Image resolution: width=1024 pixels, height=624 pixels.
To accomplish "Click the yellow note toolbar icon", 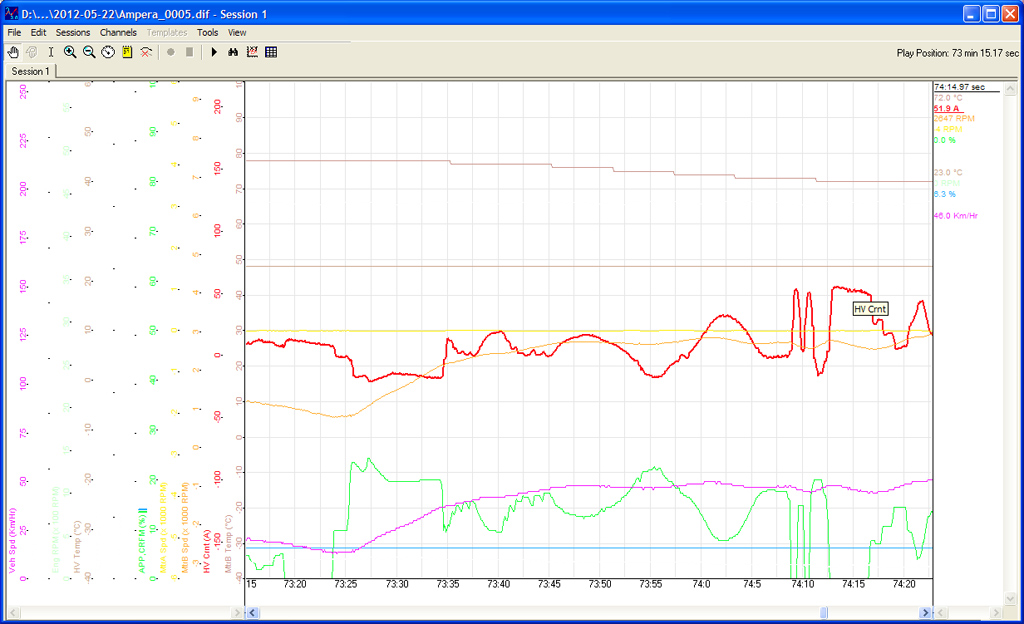I will tap(127, 52).
